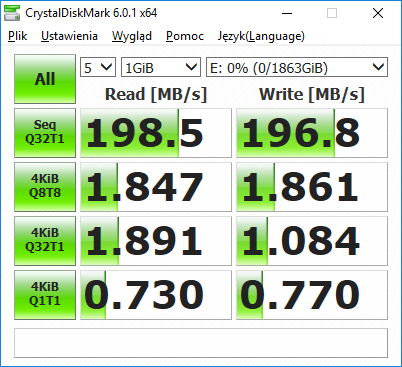Select the 4KiB Q8T8 write result 1.861
Viewport: 402px width, 367px height.
pos(312,187)
